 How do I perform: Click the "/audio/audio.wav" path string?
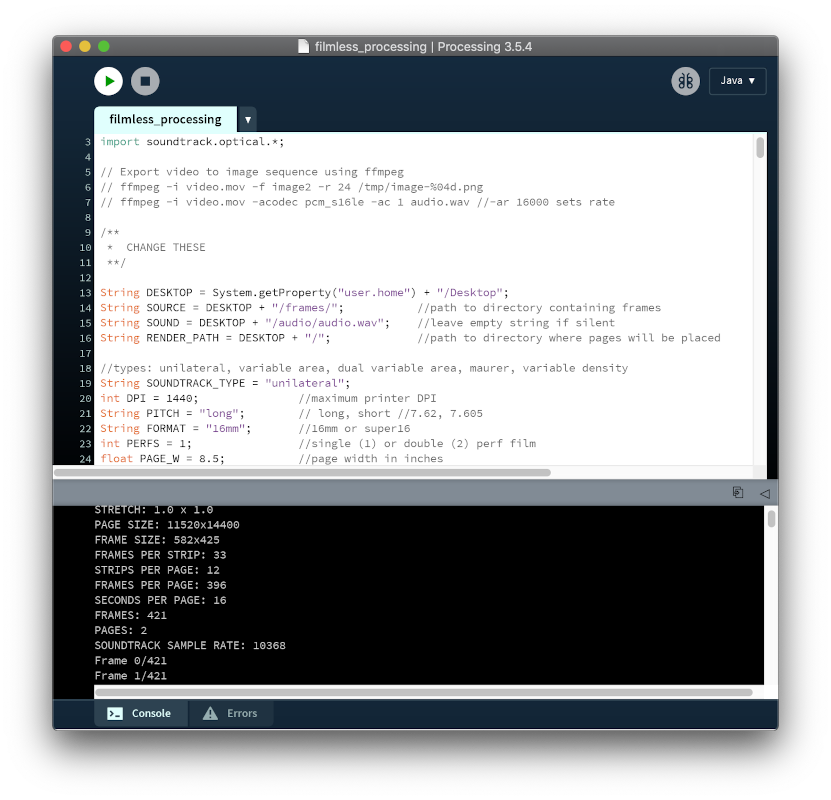point(324,323)
